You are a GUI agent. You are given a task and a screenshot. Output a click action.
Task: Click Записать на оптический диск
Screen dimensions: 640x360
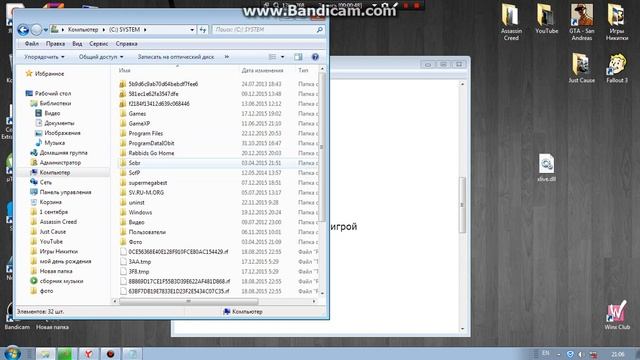176,57
